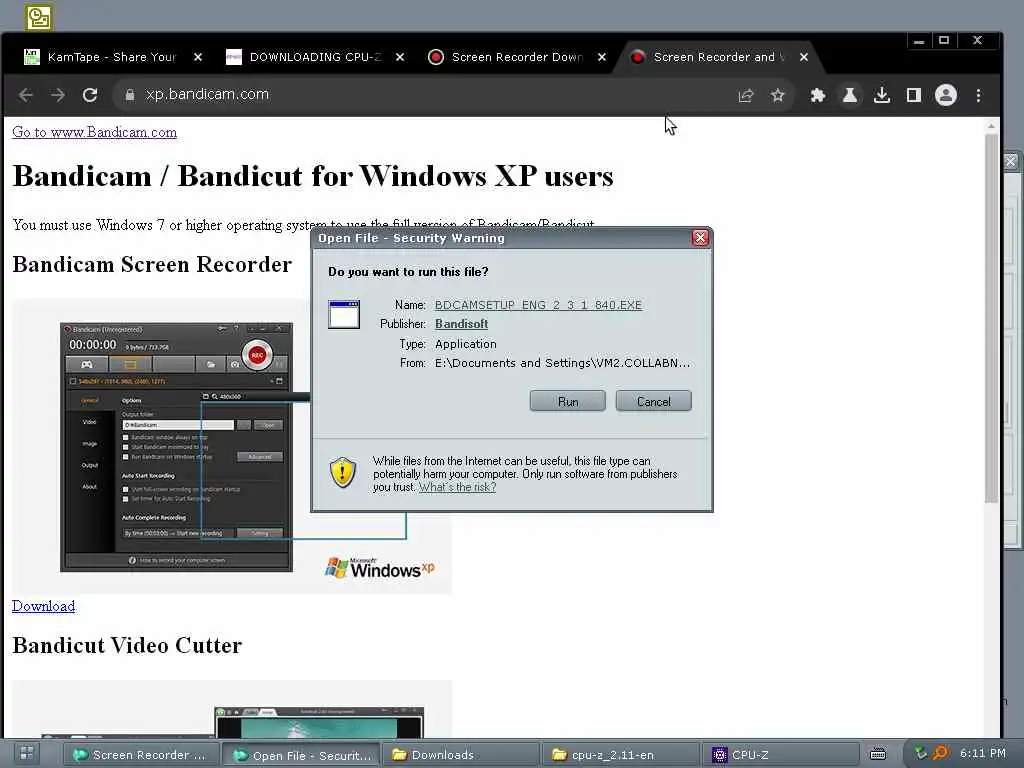
Task: Click the yellow desktop icon top-left
Action: coord(39,17)
